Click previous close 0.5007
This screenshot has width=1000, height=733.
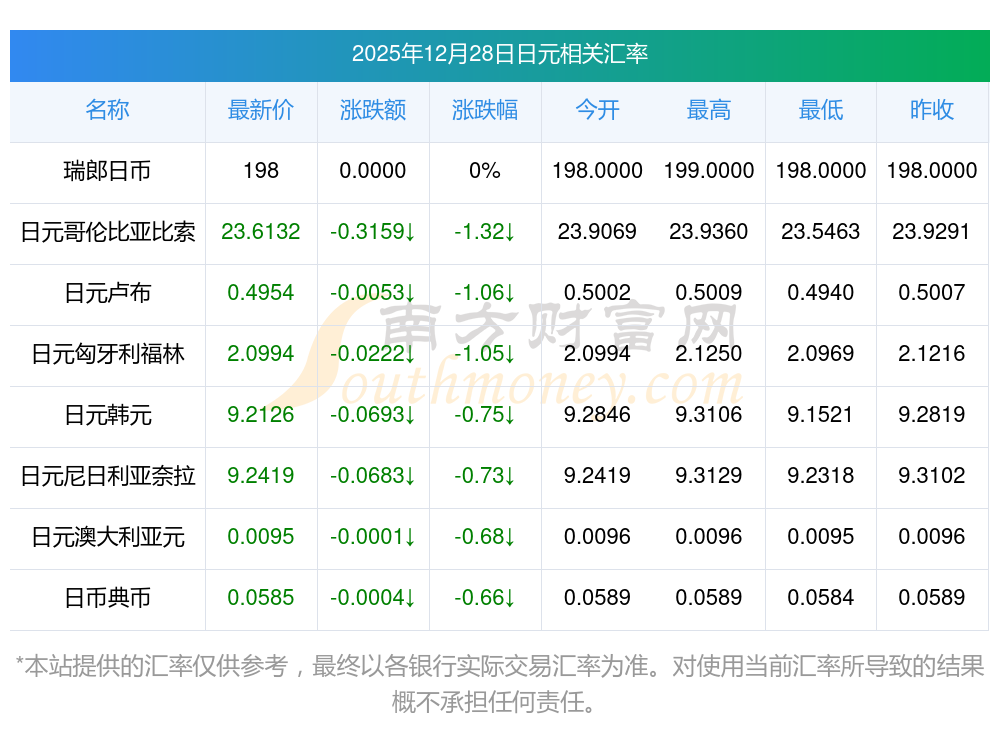(932, 292)
